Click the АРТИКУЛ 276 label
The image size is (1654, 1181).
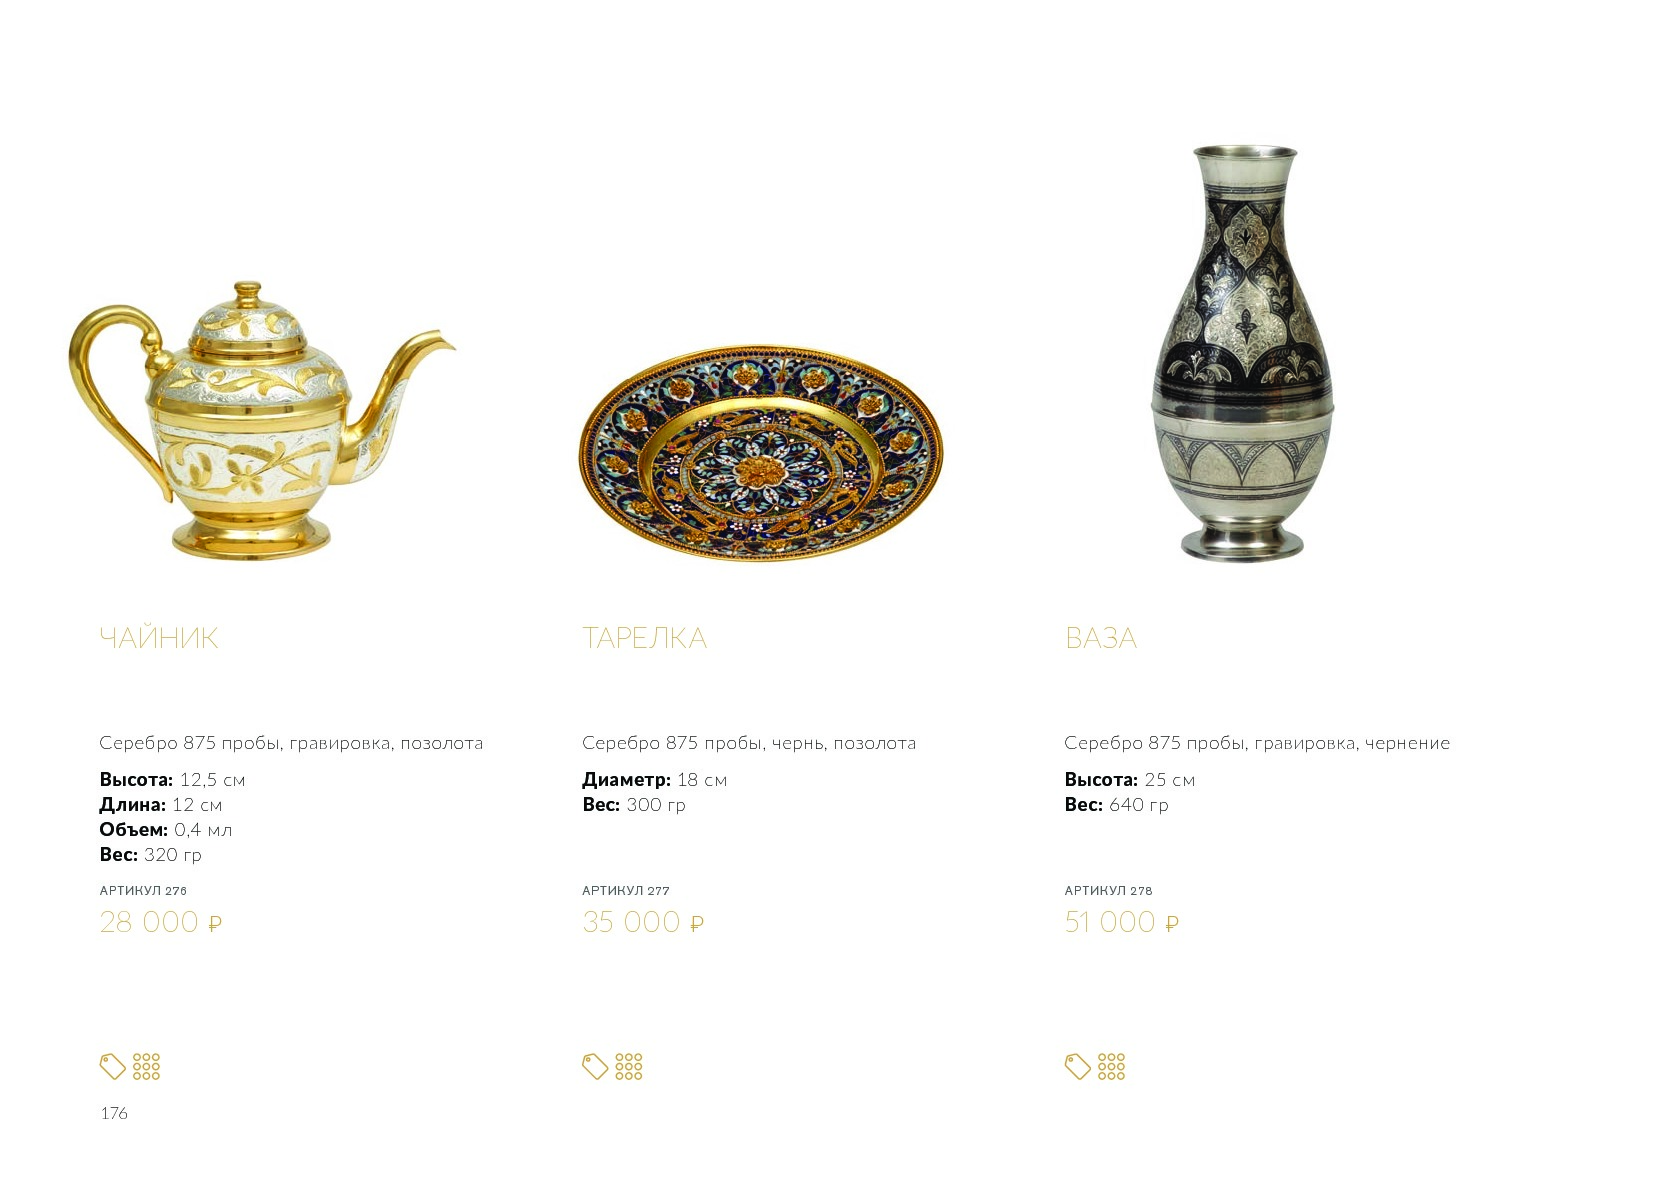[x=143, y=890]
